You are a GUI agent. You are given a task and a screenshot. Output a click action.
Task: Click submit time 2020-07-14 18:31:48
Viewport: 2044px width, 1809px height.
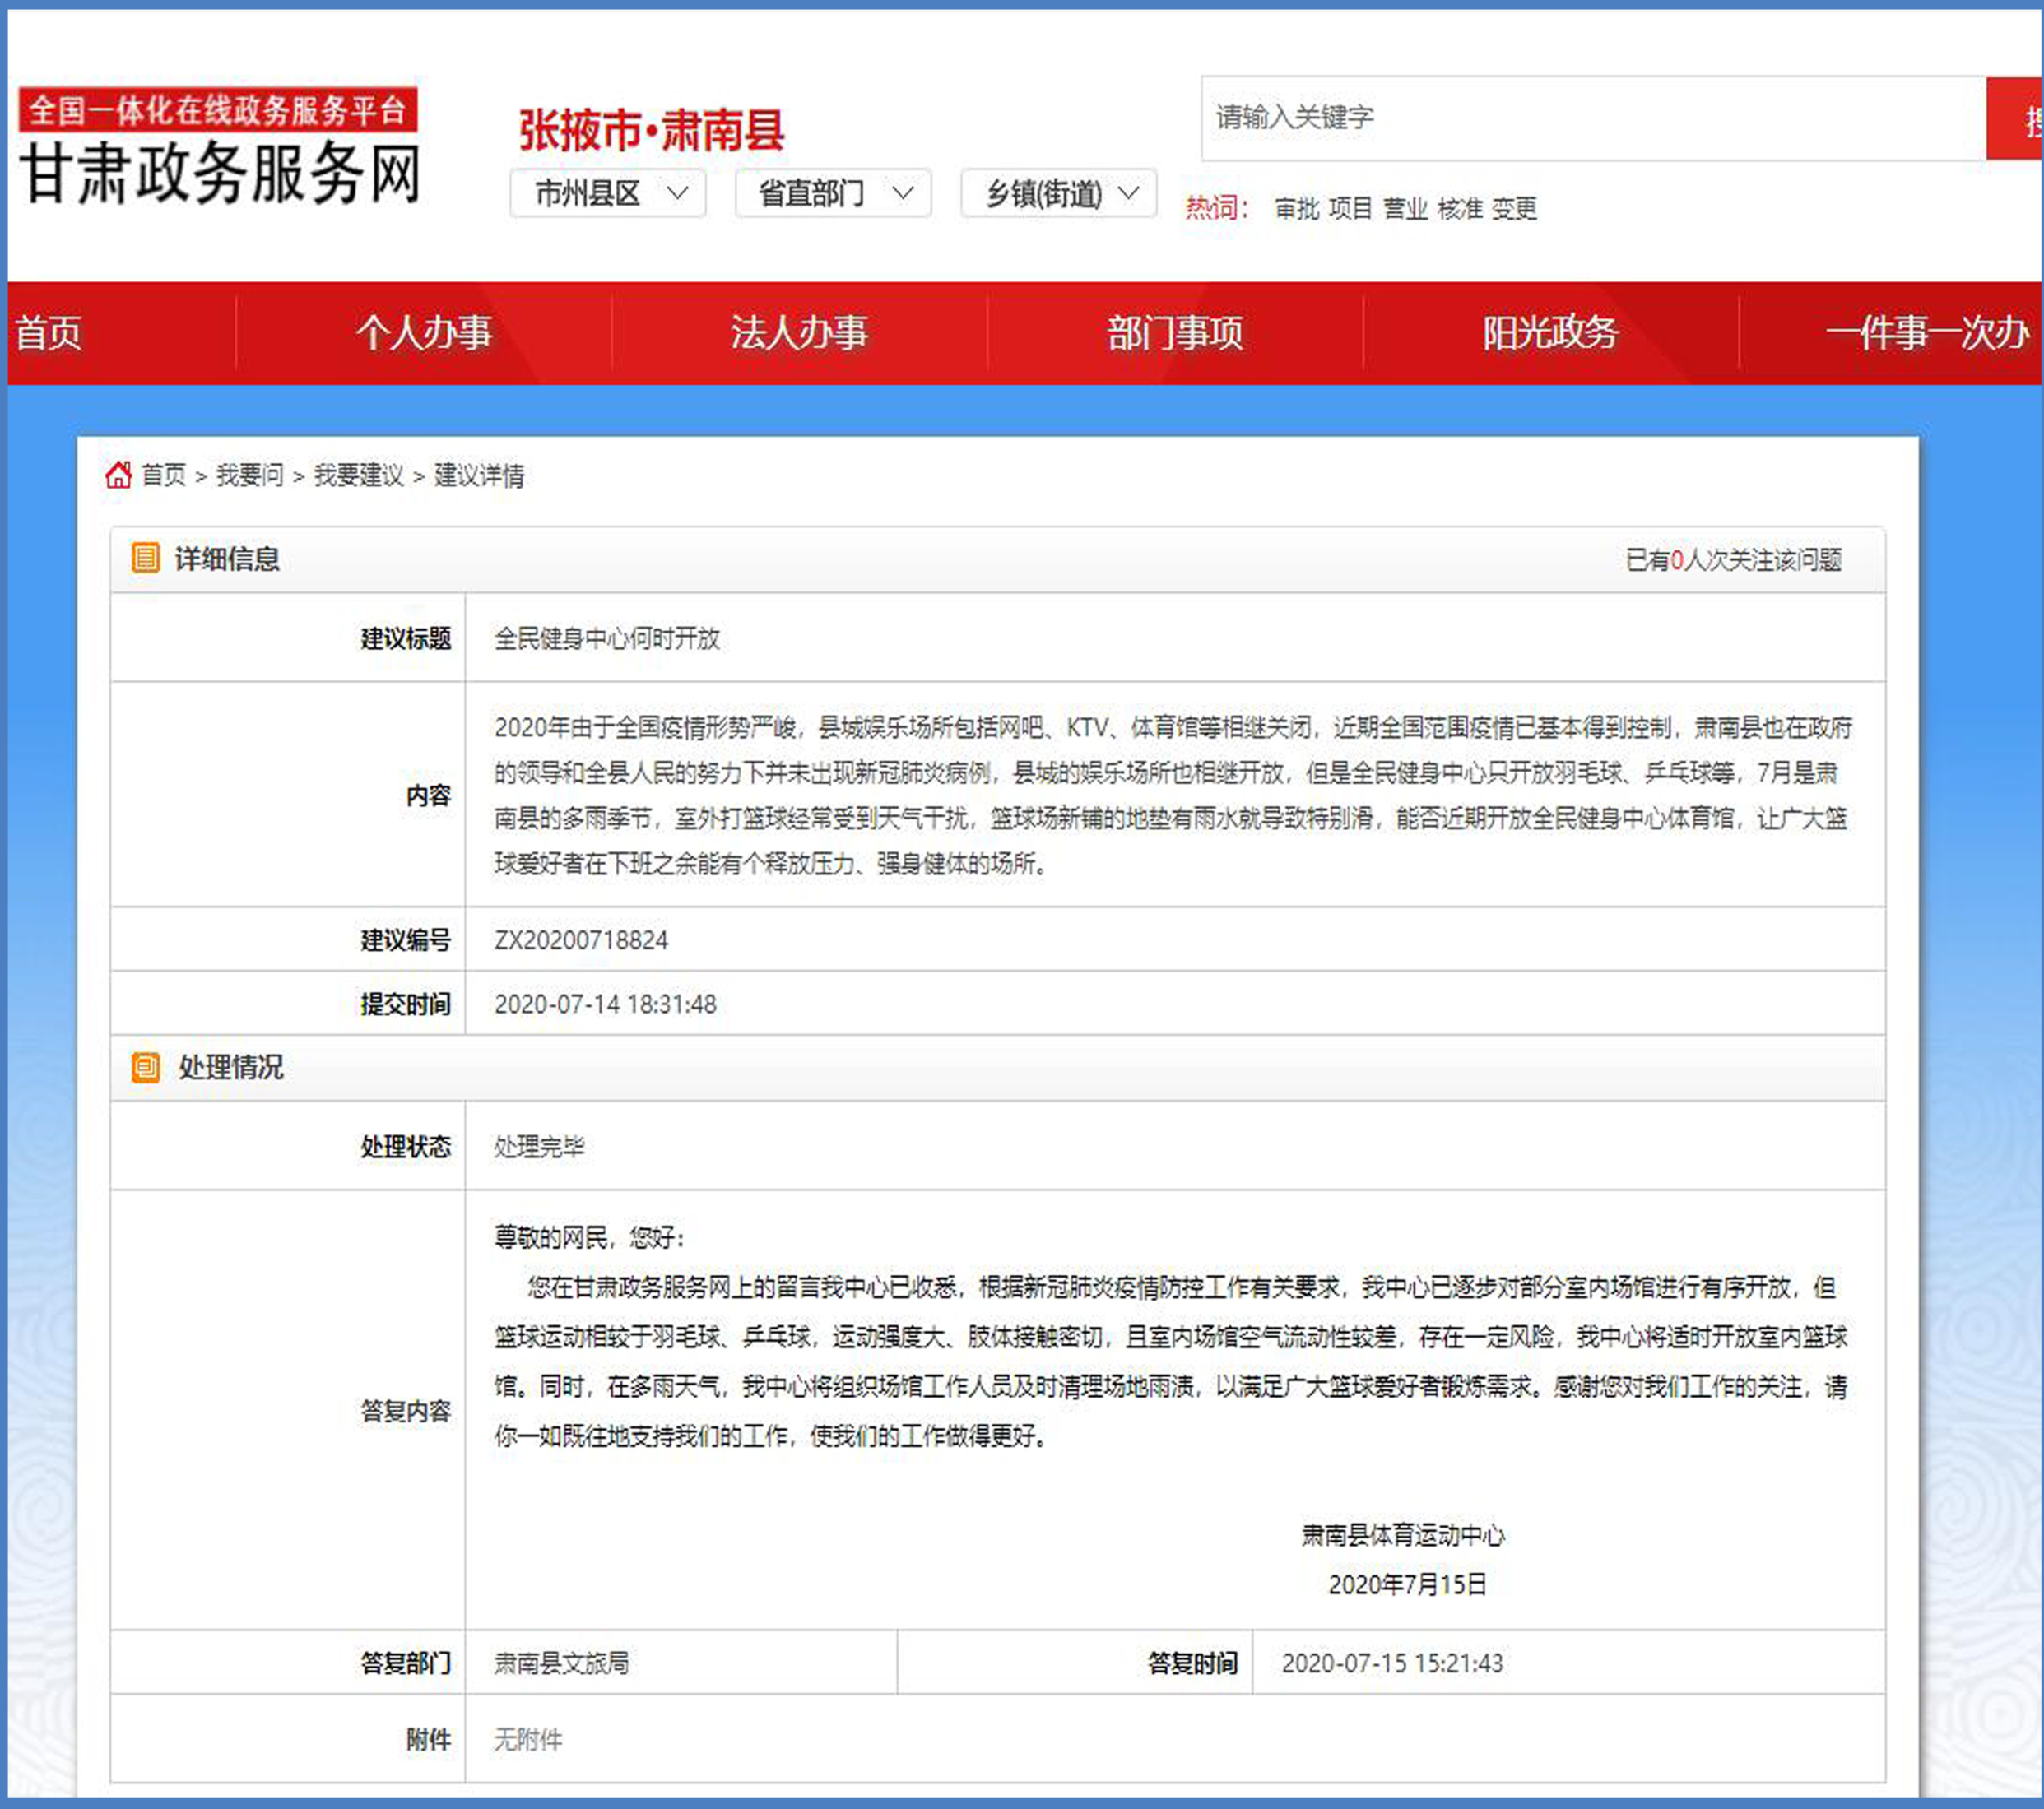(x=605, y=1004)
